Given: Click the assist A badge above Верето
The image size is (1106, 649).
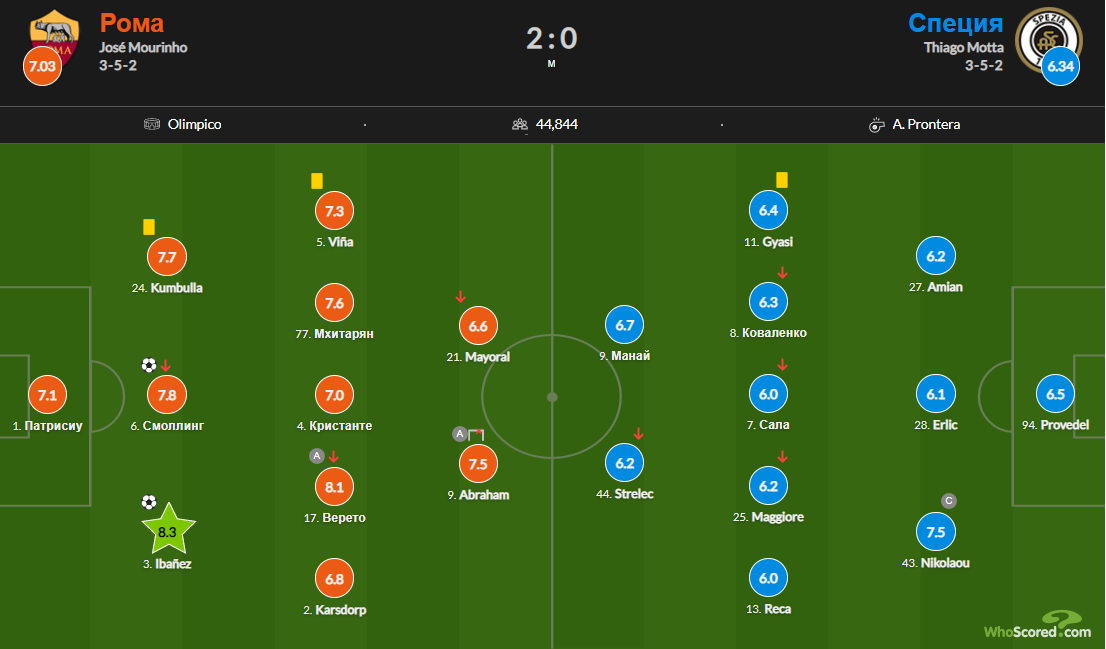Looking at the screenshot, I should (317, 456).
